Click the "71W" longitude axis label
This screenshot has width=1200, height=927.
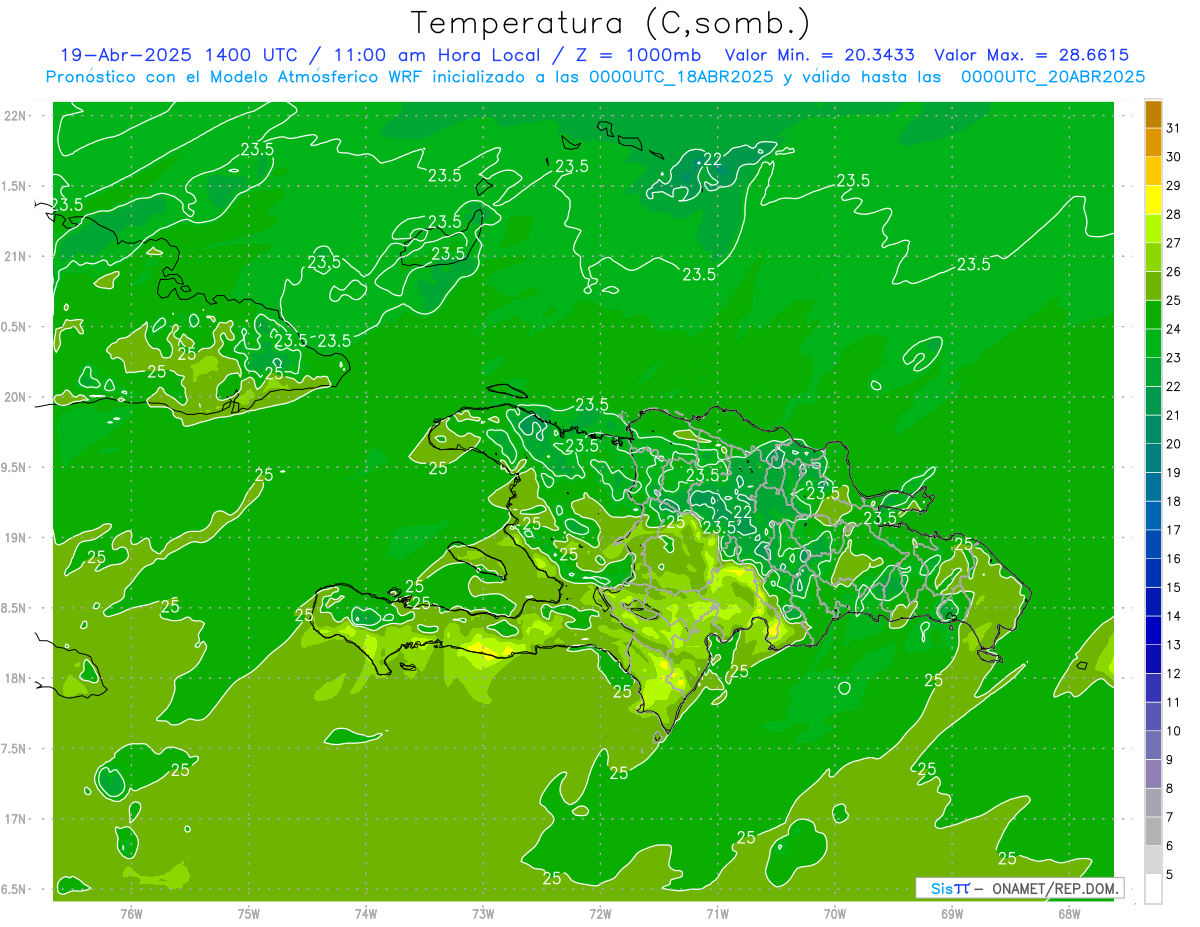[717, 914]
